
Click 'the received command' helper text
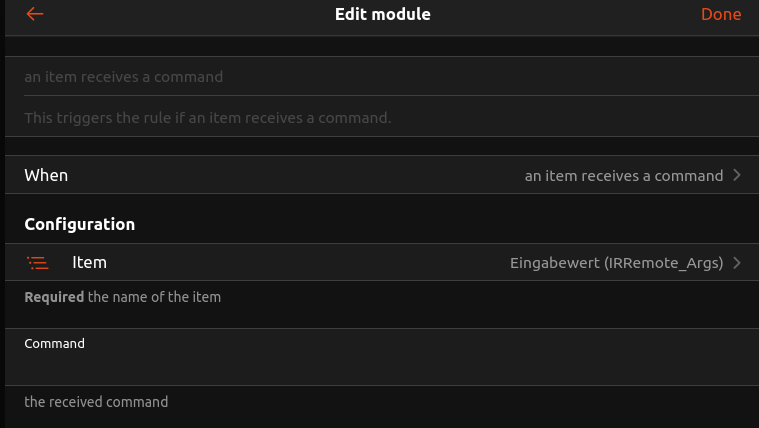click(x=96, y=402)
